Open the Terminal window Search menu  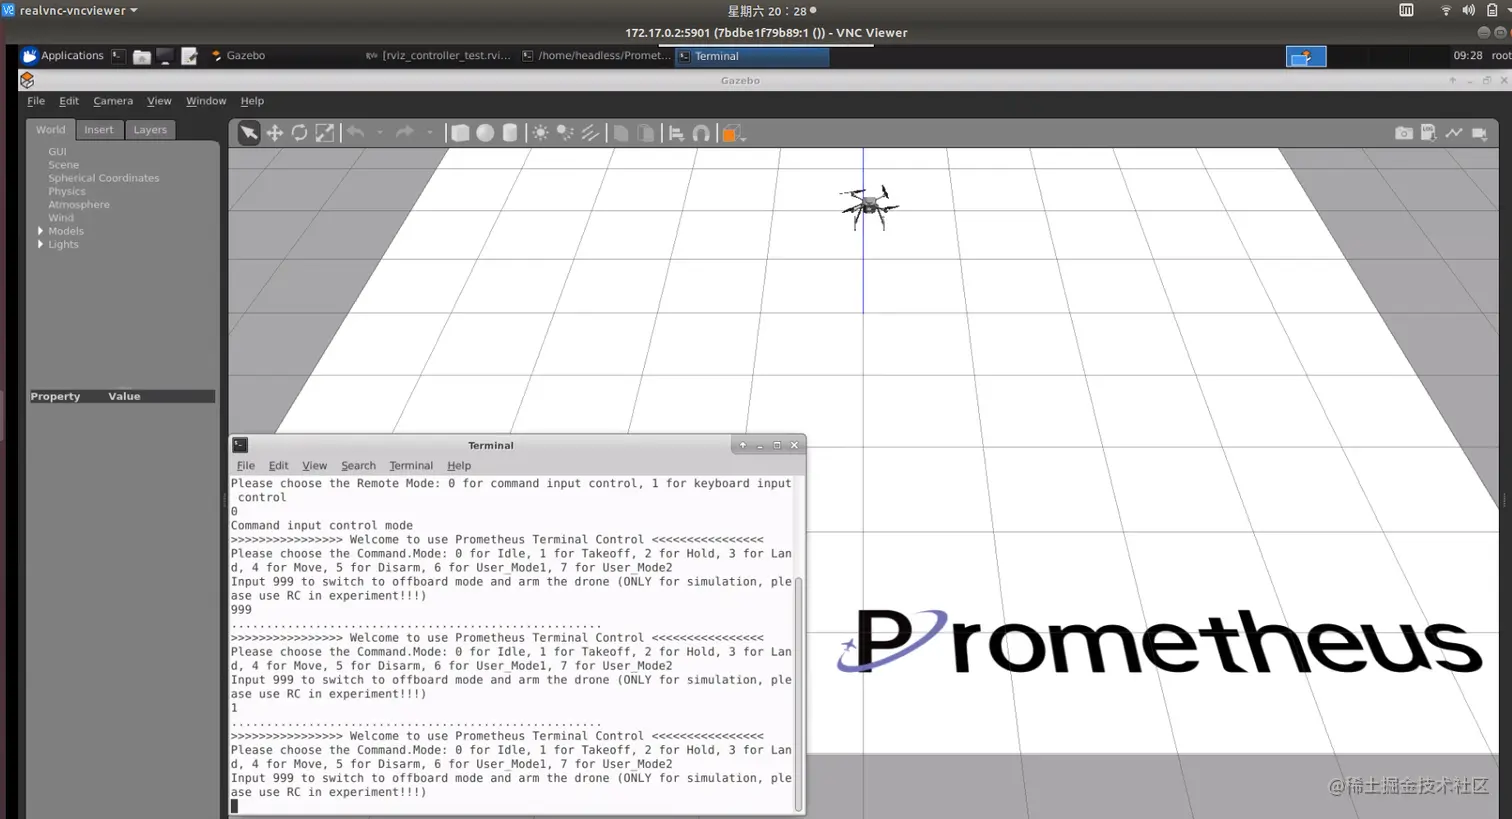[358, 466]
